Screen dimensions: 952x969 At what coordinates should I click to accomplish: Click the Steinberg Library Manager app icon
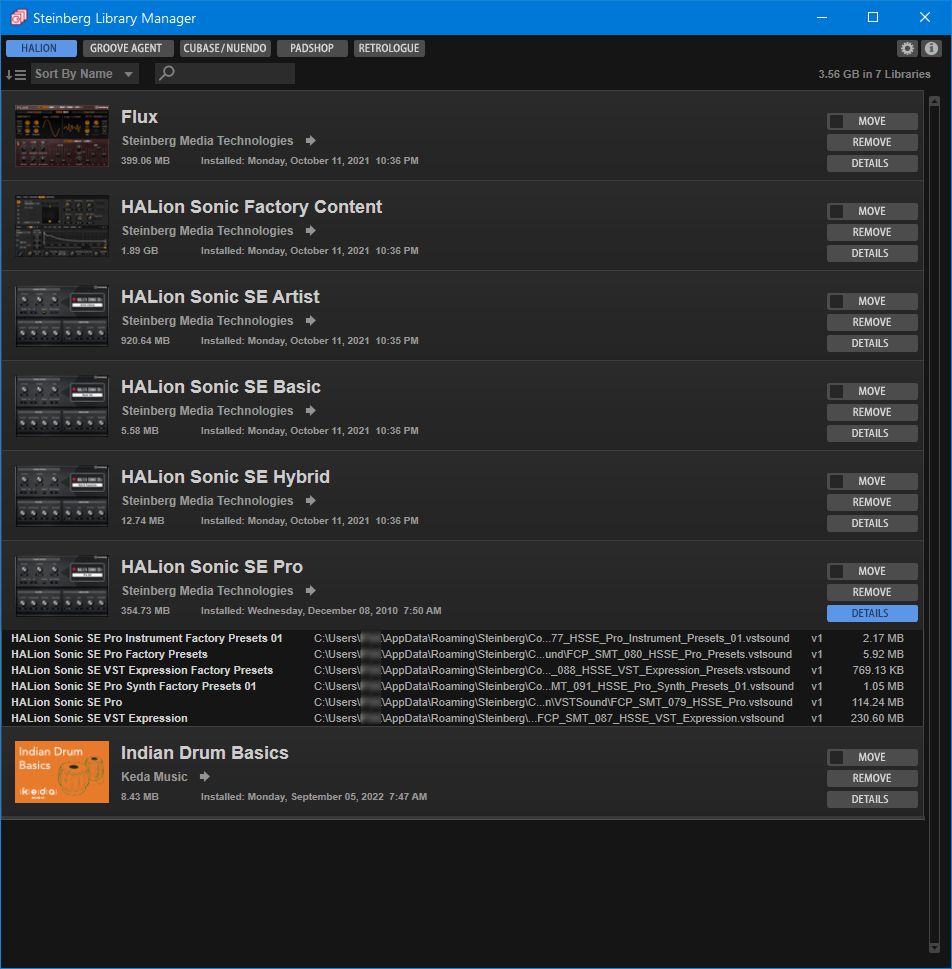coord(18,17)
